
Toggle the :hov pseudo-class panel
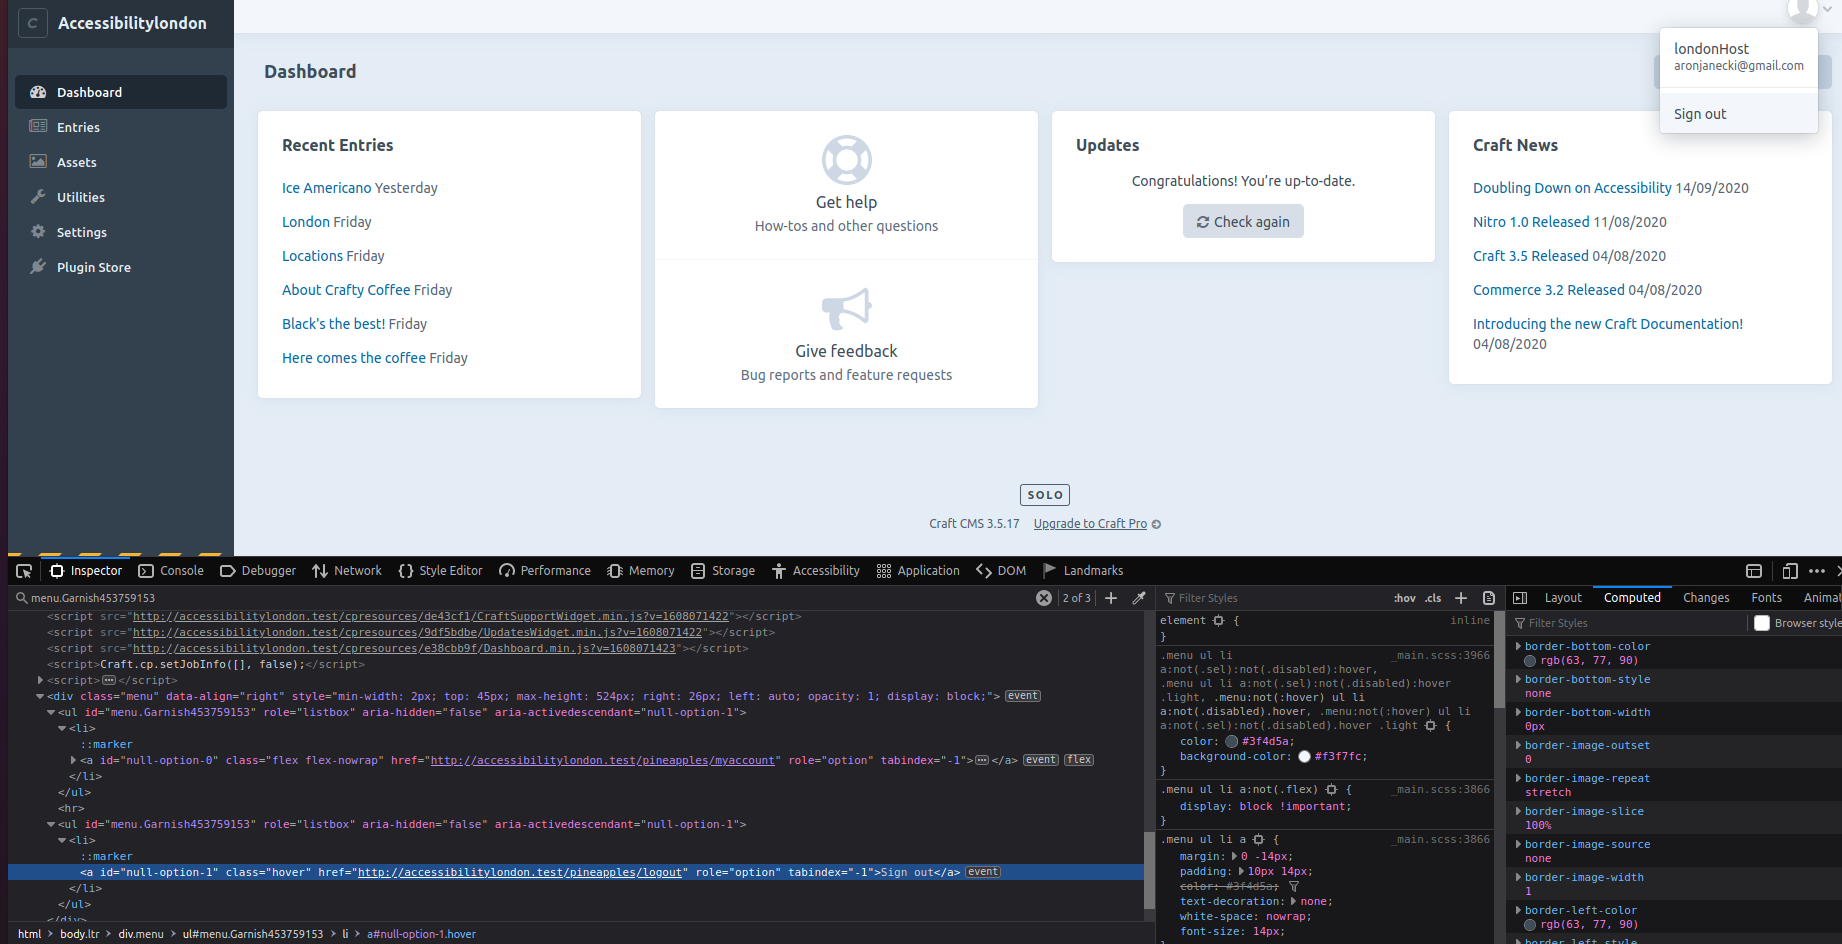(1405, 598)
